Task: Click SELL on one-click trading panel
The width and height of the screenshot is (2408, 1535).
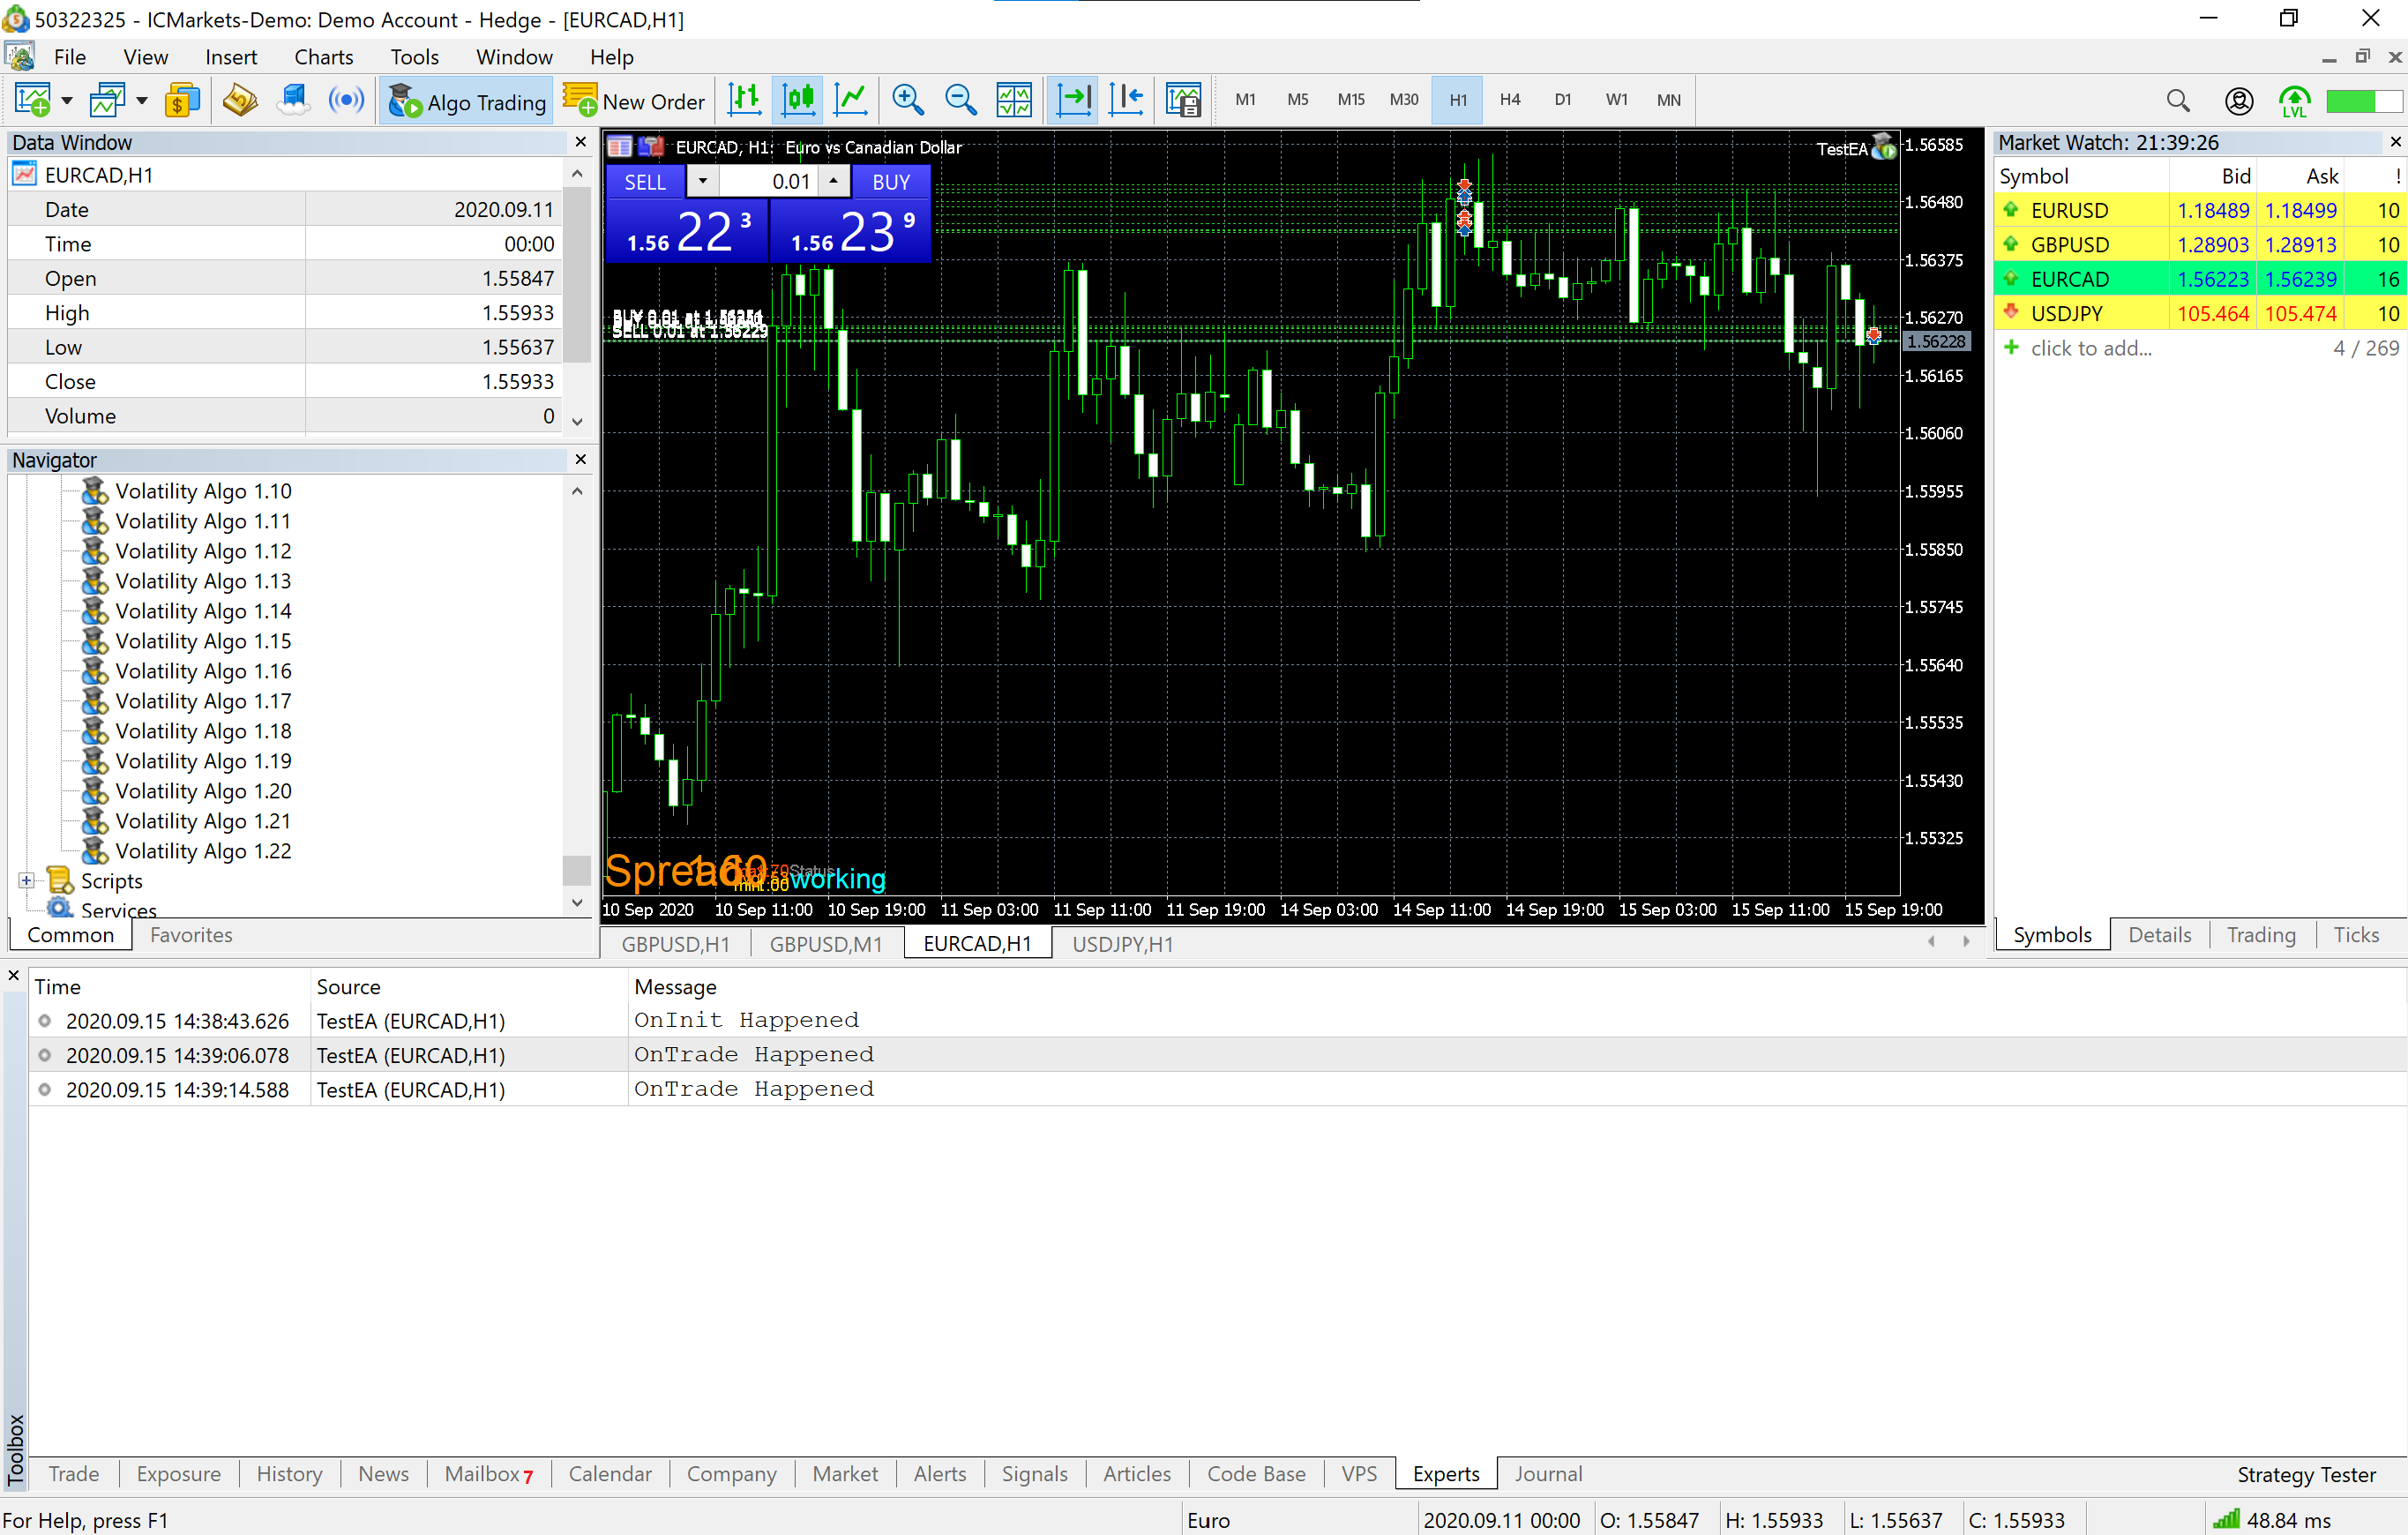Action: coord(645,182)
